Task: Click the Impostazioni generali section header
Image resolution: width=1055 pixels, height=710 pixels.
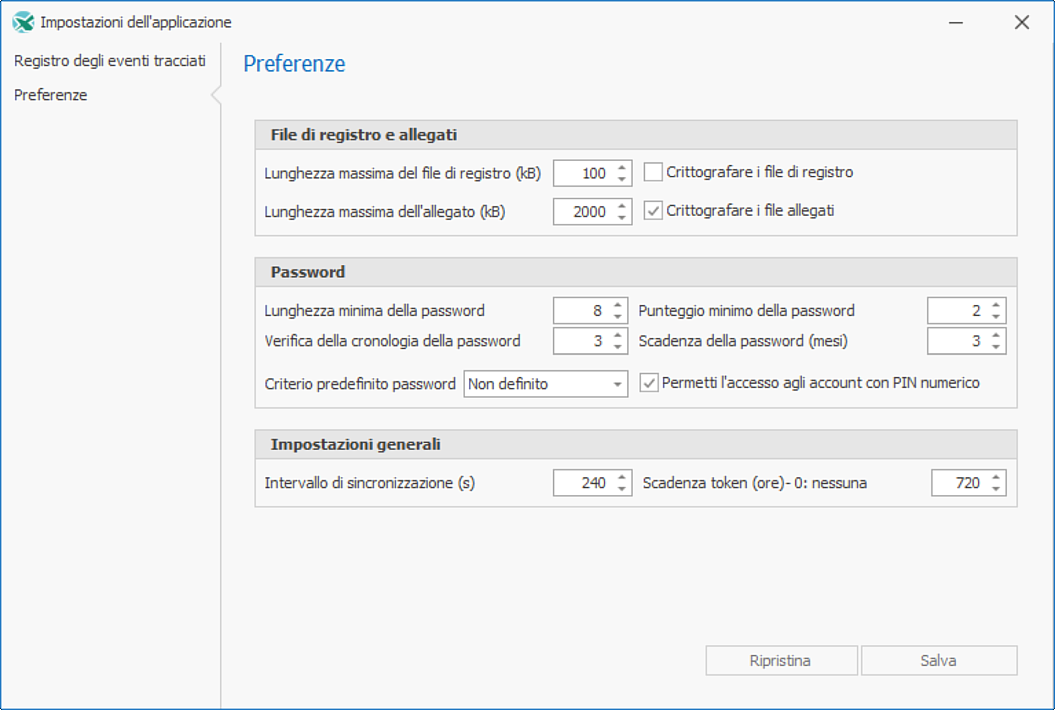Action: [x=636, y=444]
